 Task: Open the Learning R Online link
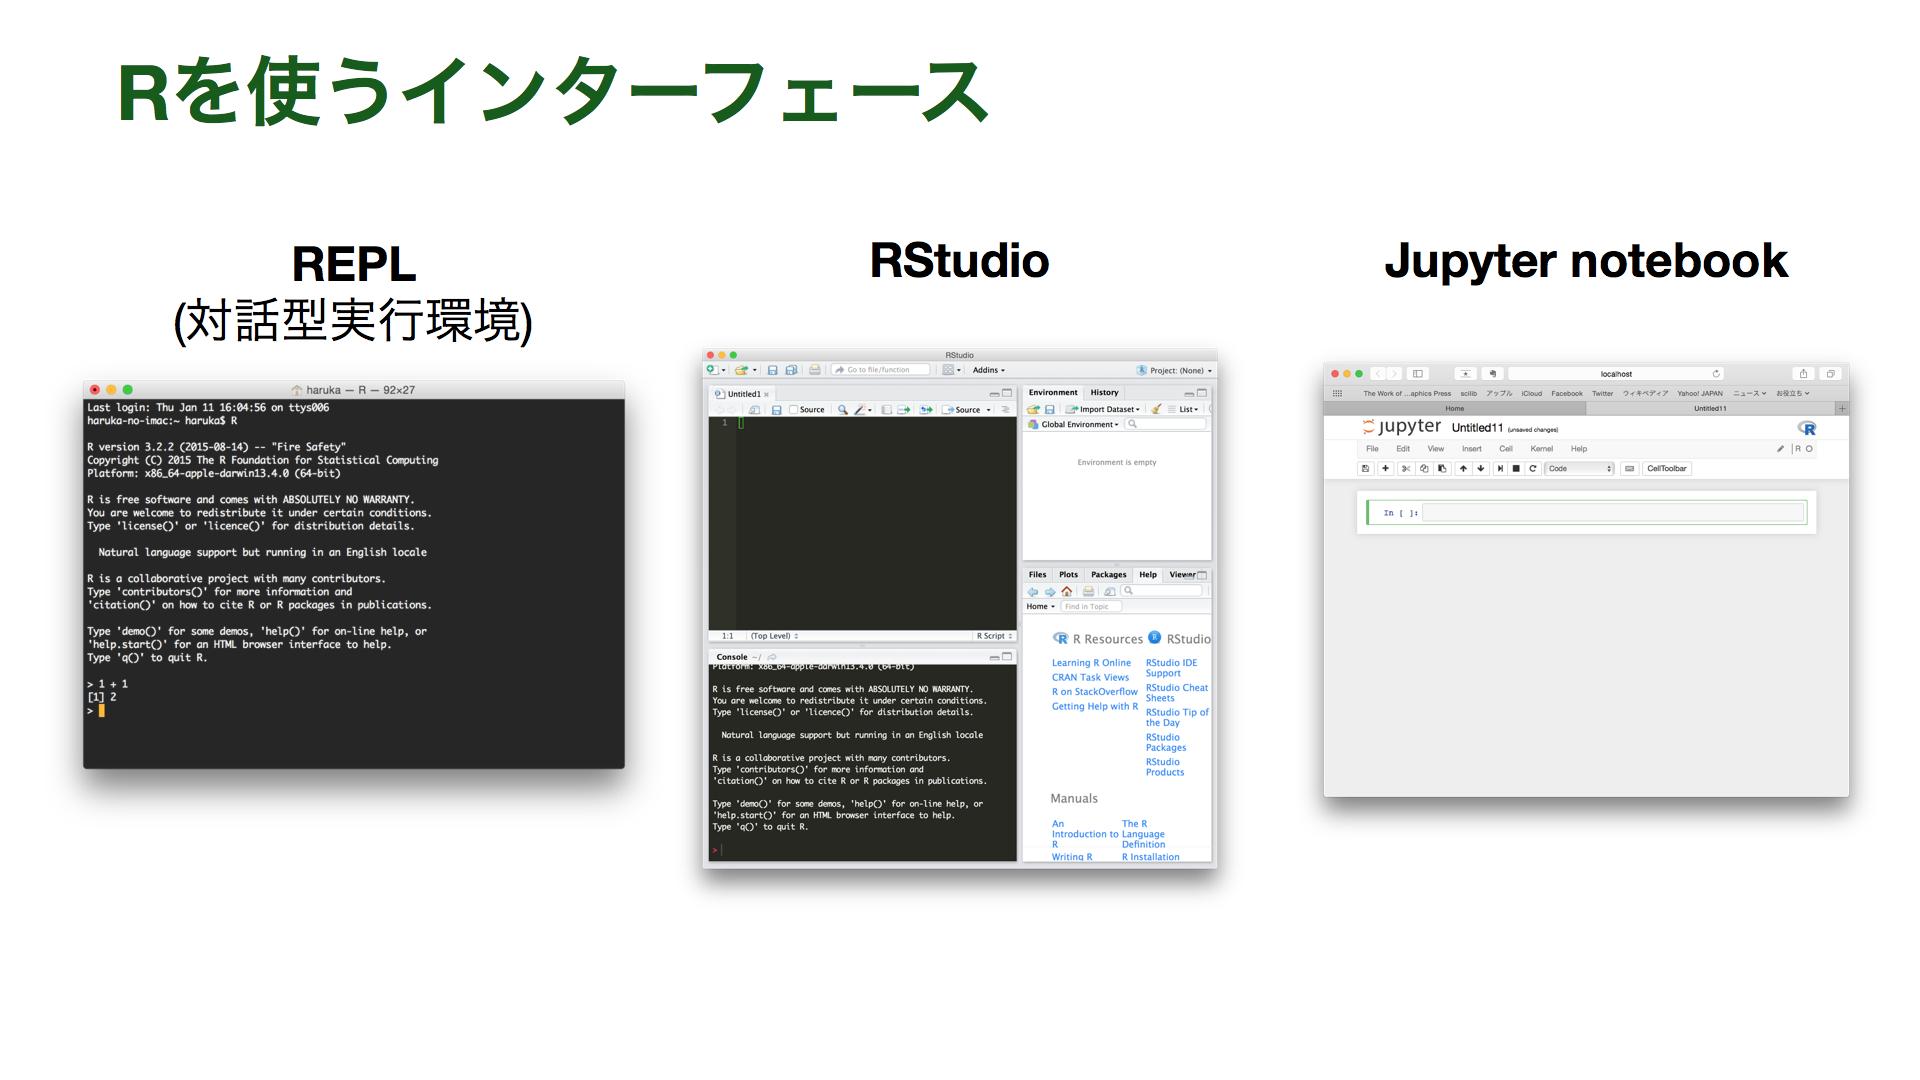click(1091, 663)
